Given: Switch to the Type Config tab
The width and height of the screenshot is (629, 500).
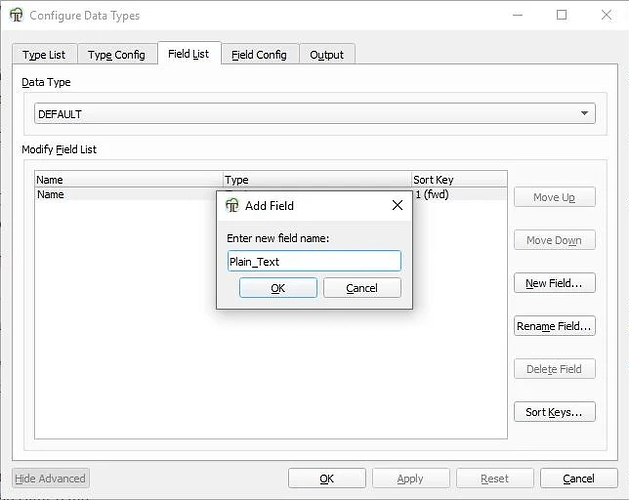Looking at the screenshot, I should click(x=116, y=55).
